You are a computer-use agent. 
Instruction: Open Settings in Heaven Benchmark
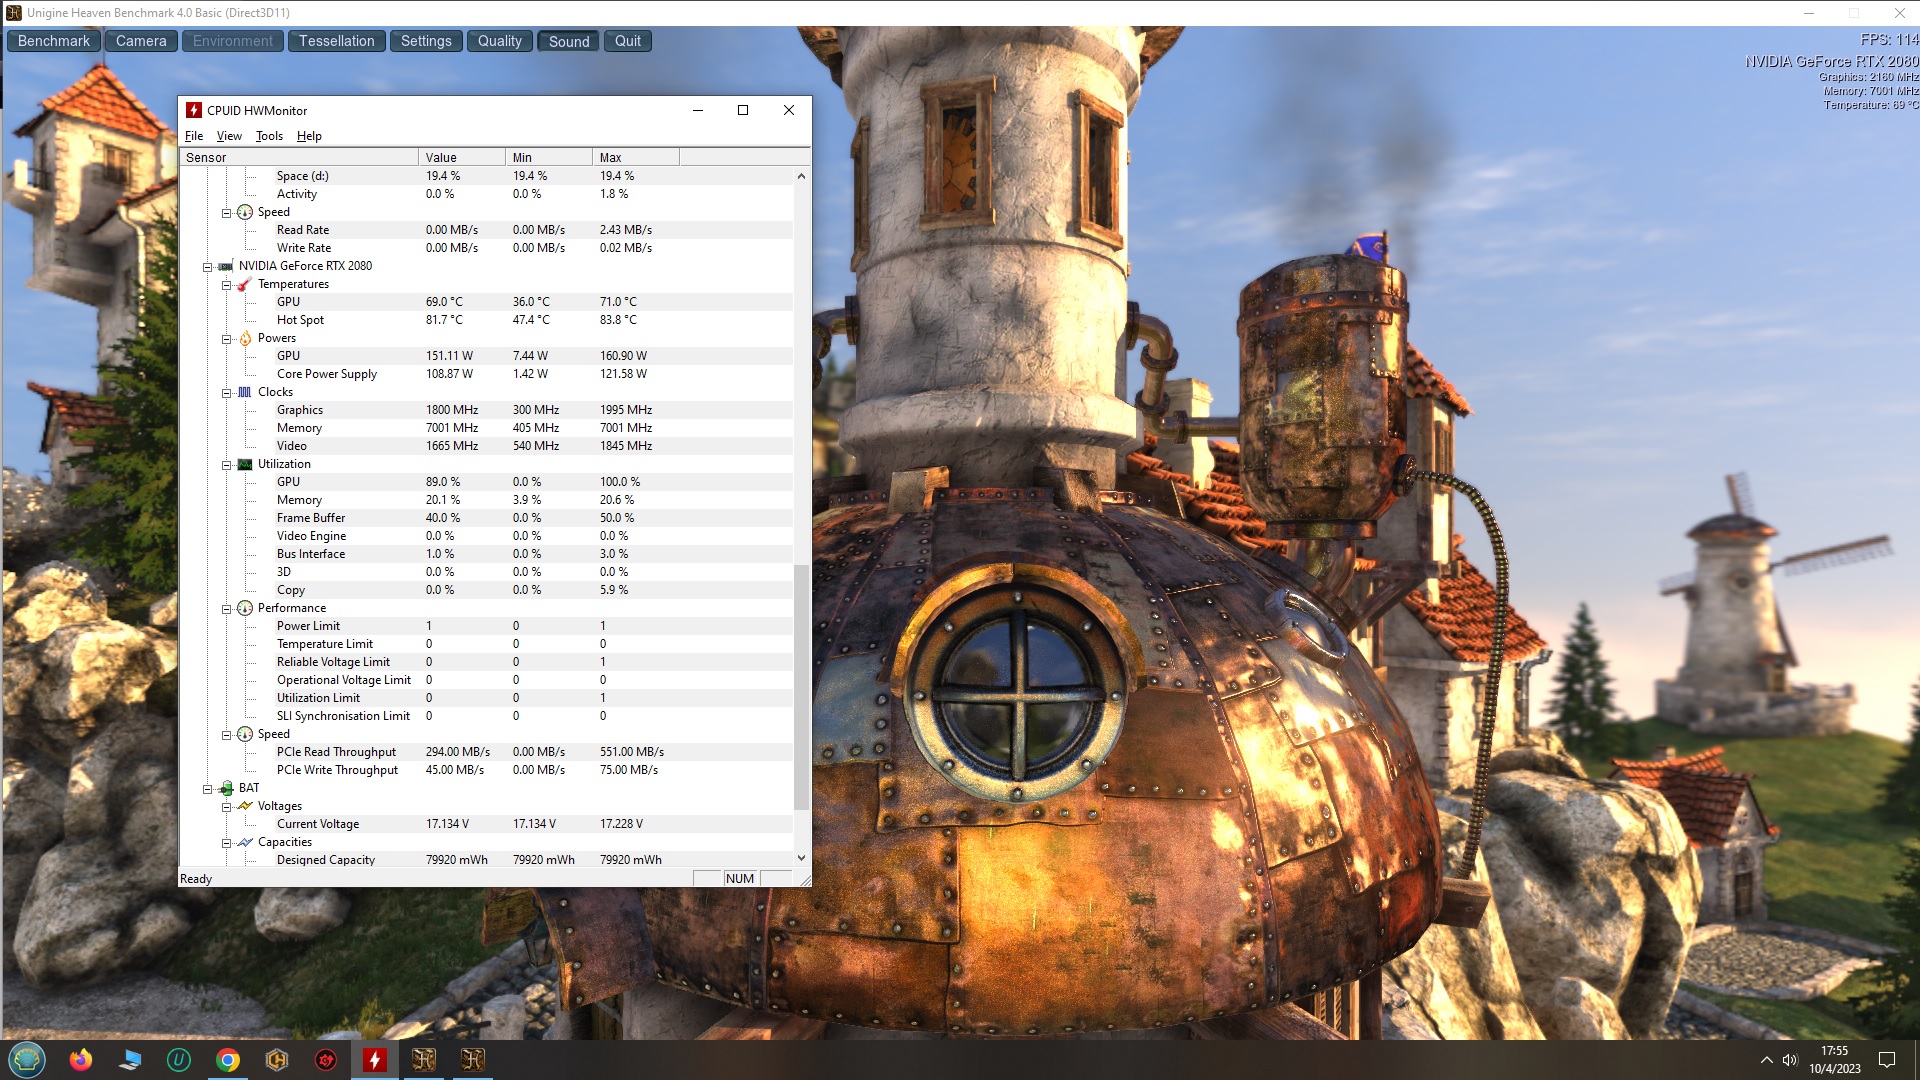click(x=426, y=41)
